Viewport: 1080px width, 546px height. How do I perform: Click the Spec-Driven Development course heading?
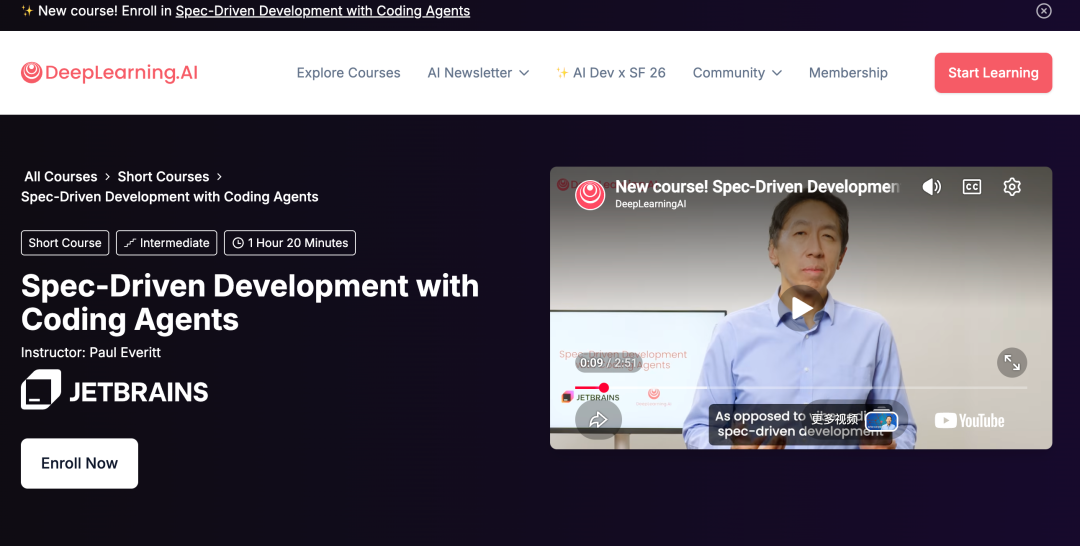(x=249, y=302)
